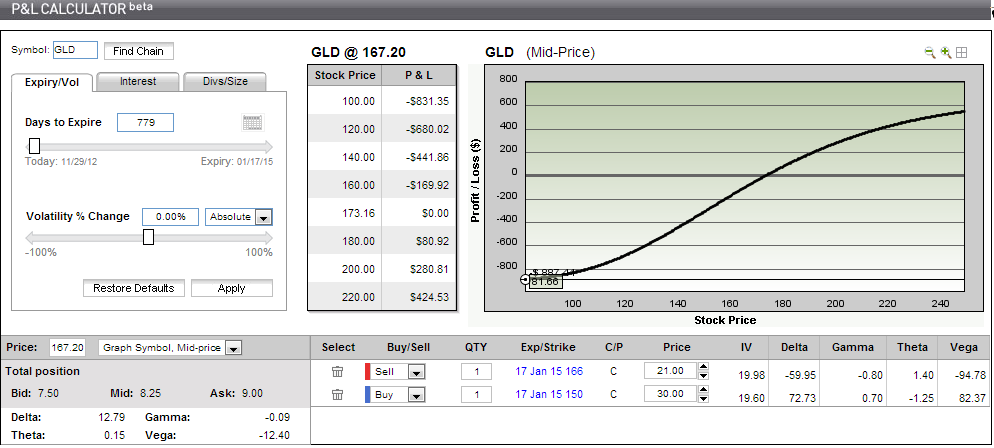
Task: Click the QTY field of the Buy row
Action: click(476, 395)
